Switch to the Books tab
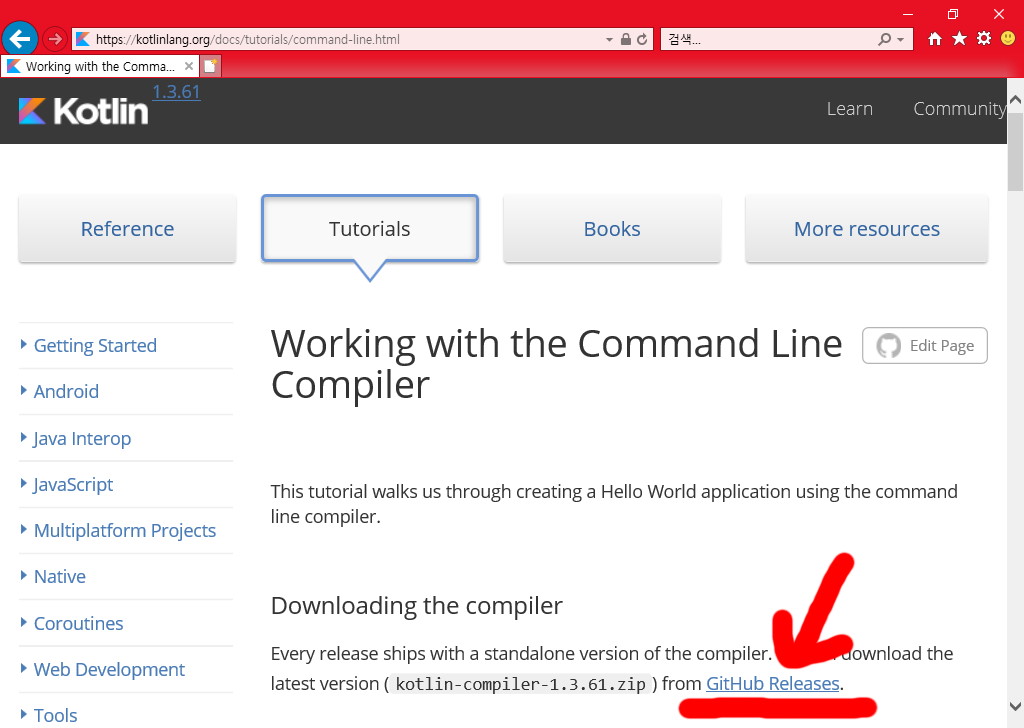The image size is (1024, 728). coord(612,229)
